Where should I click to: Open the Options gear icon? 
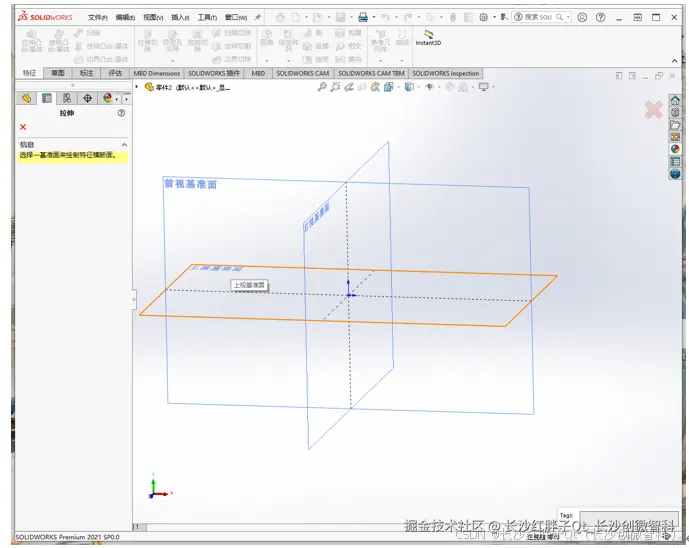click(483, 17)
